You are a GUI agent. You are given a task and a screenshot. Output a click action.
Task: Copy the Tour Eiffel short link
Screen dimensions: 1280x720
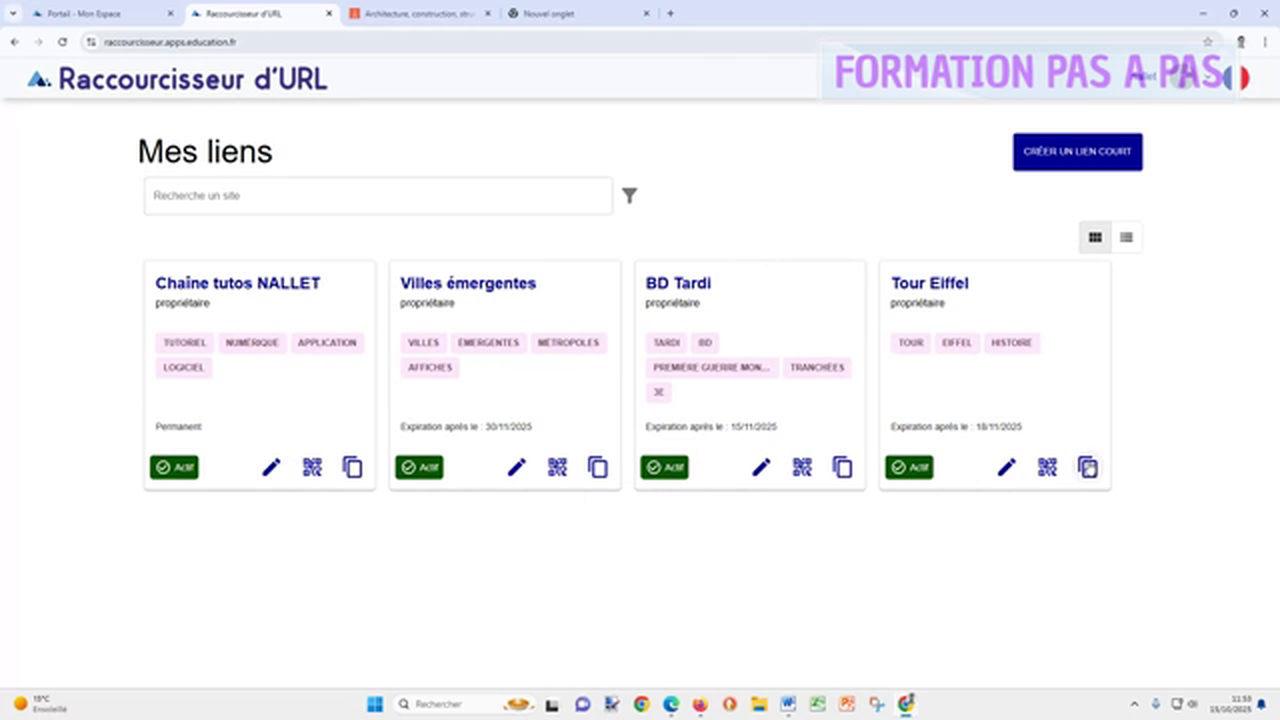point(1088,467)
